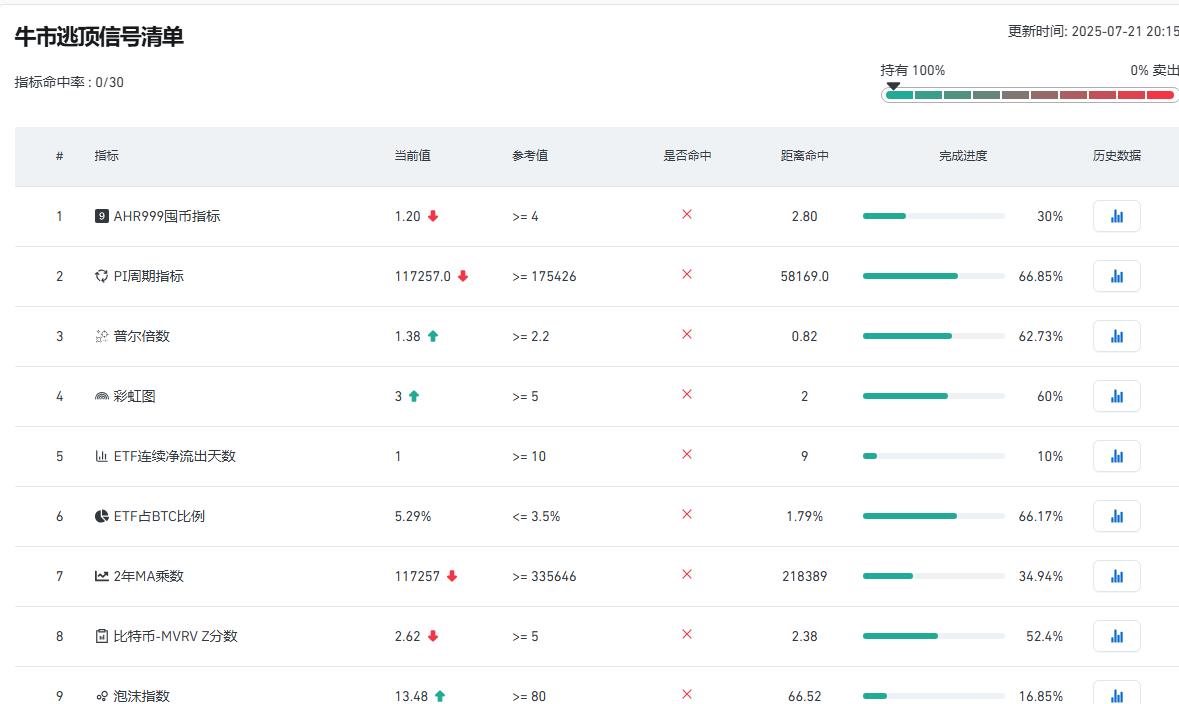
Task: Open the PI周期指标 indicator link
Action: tap(148, 276)
